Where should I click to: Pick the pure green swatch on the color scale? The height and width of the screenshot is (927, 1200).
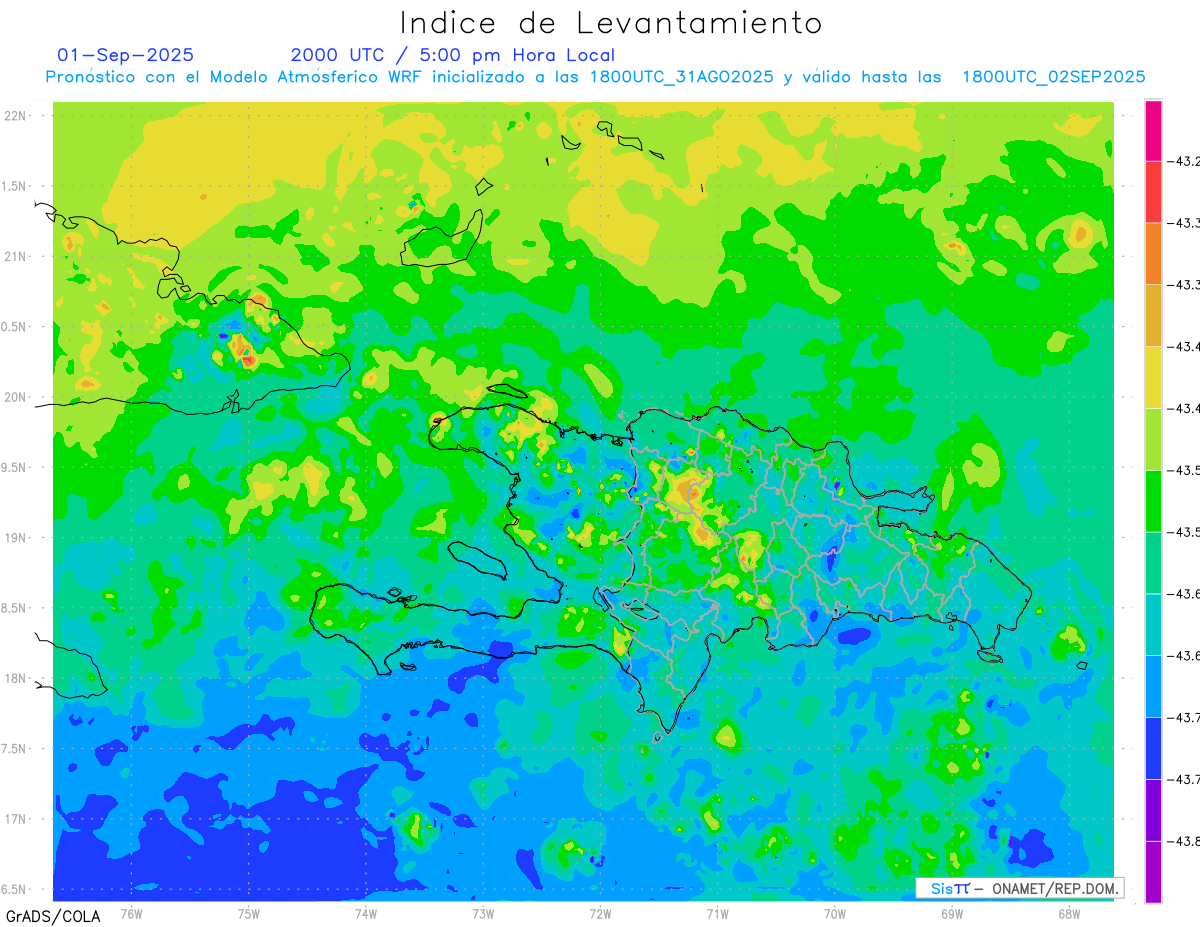[x=1153, y=501]
